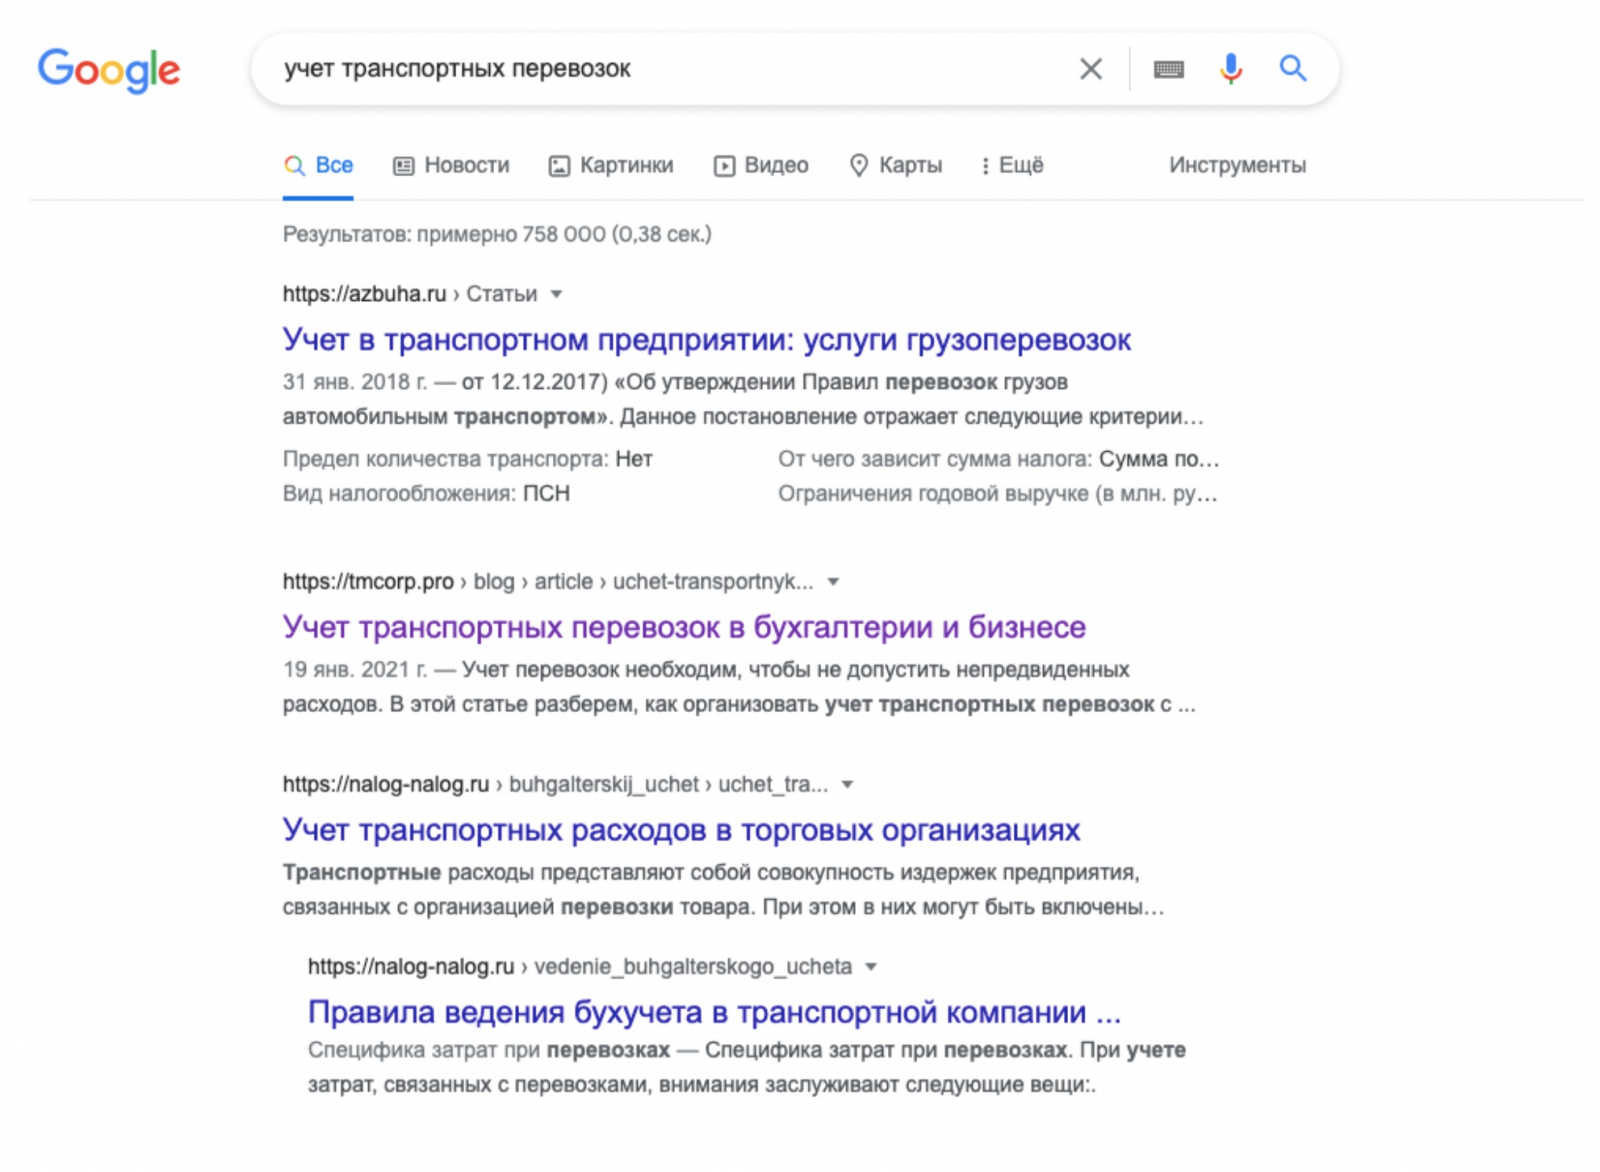Click into the search input field

pyautogui.click(x=660, y=69)
